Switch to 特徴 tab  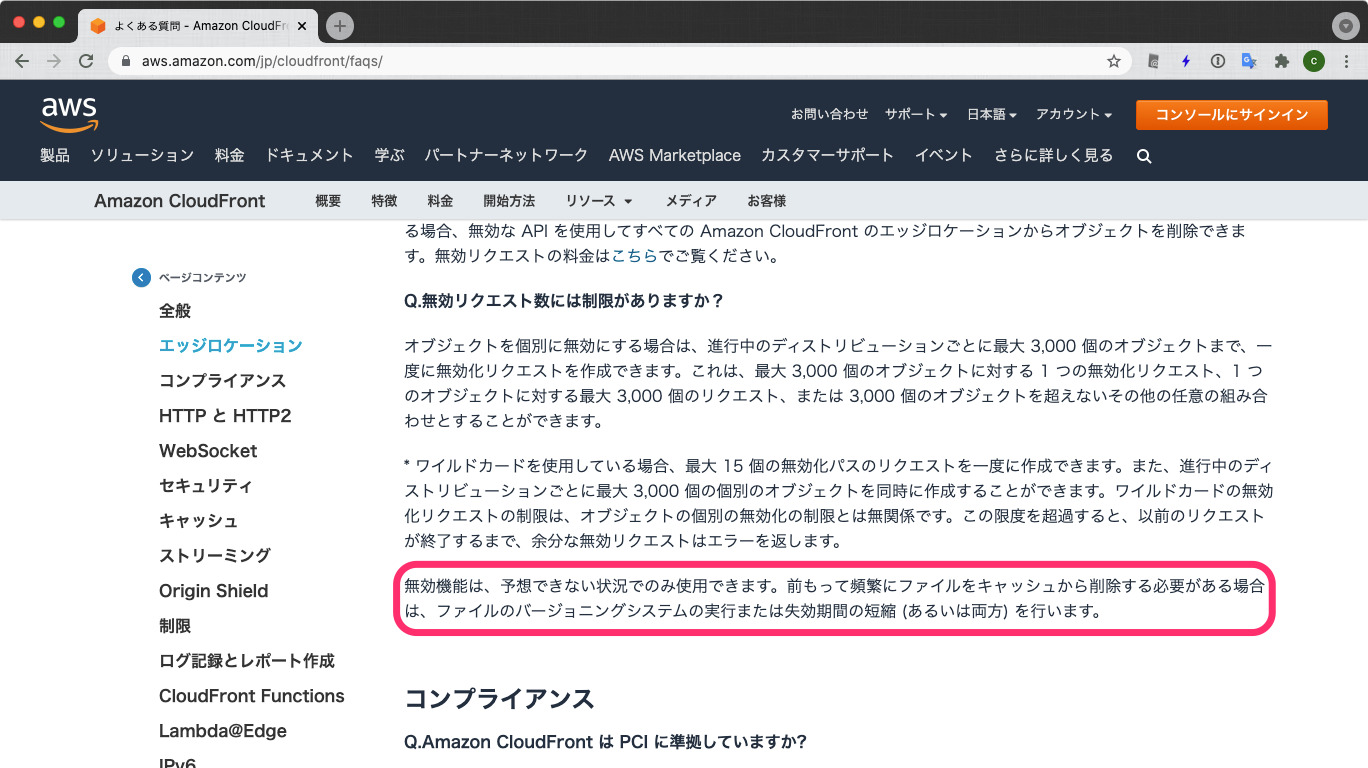click(x=384, y=201)
